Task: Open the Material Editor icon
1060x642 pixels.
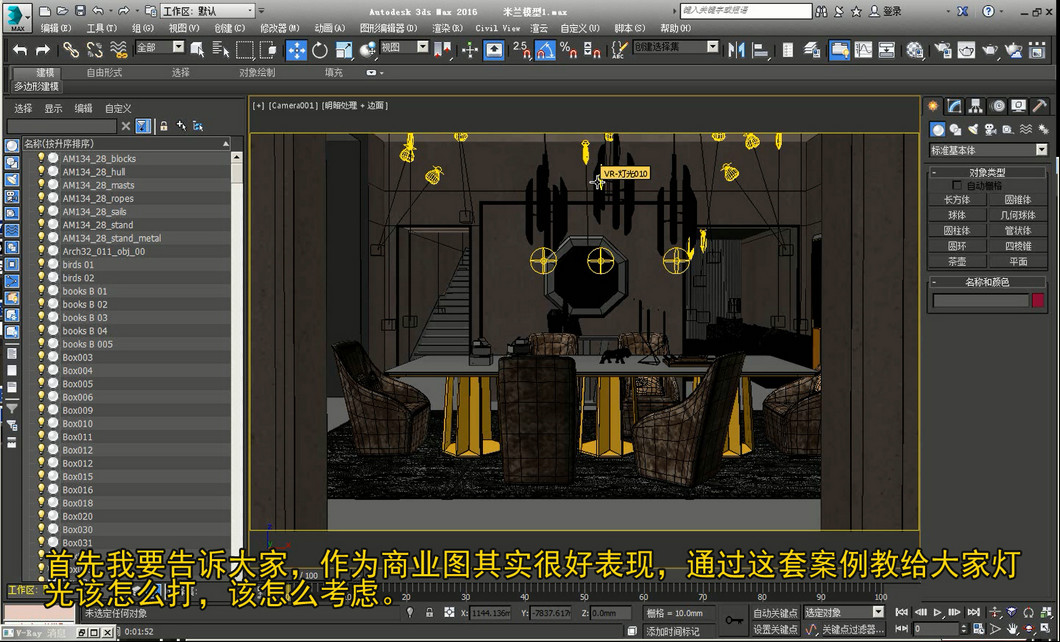Action: (x=915, y=50)
